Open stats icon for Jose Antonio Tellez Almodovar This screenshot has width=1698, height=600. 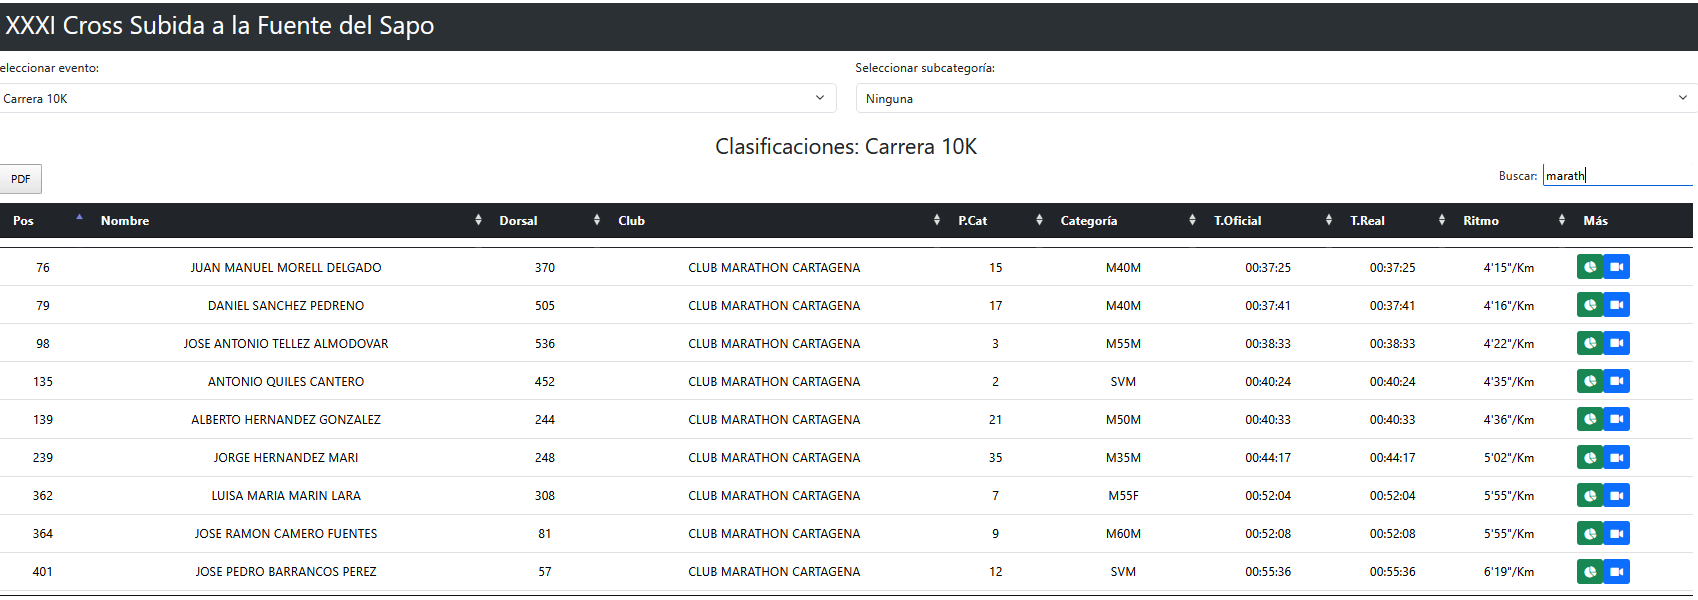[1590, 343]
